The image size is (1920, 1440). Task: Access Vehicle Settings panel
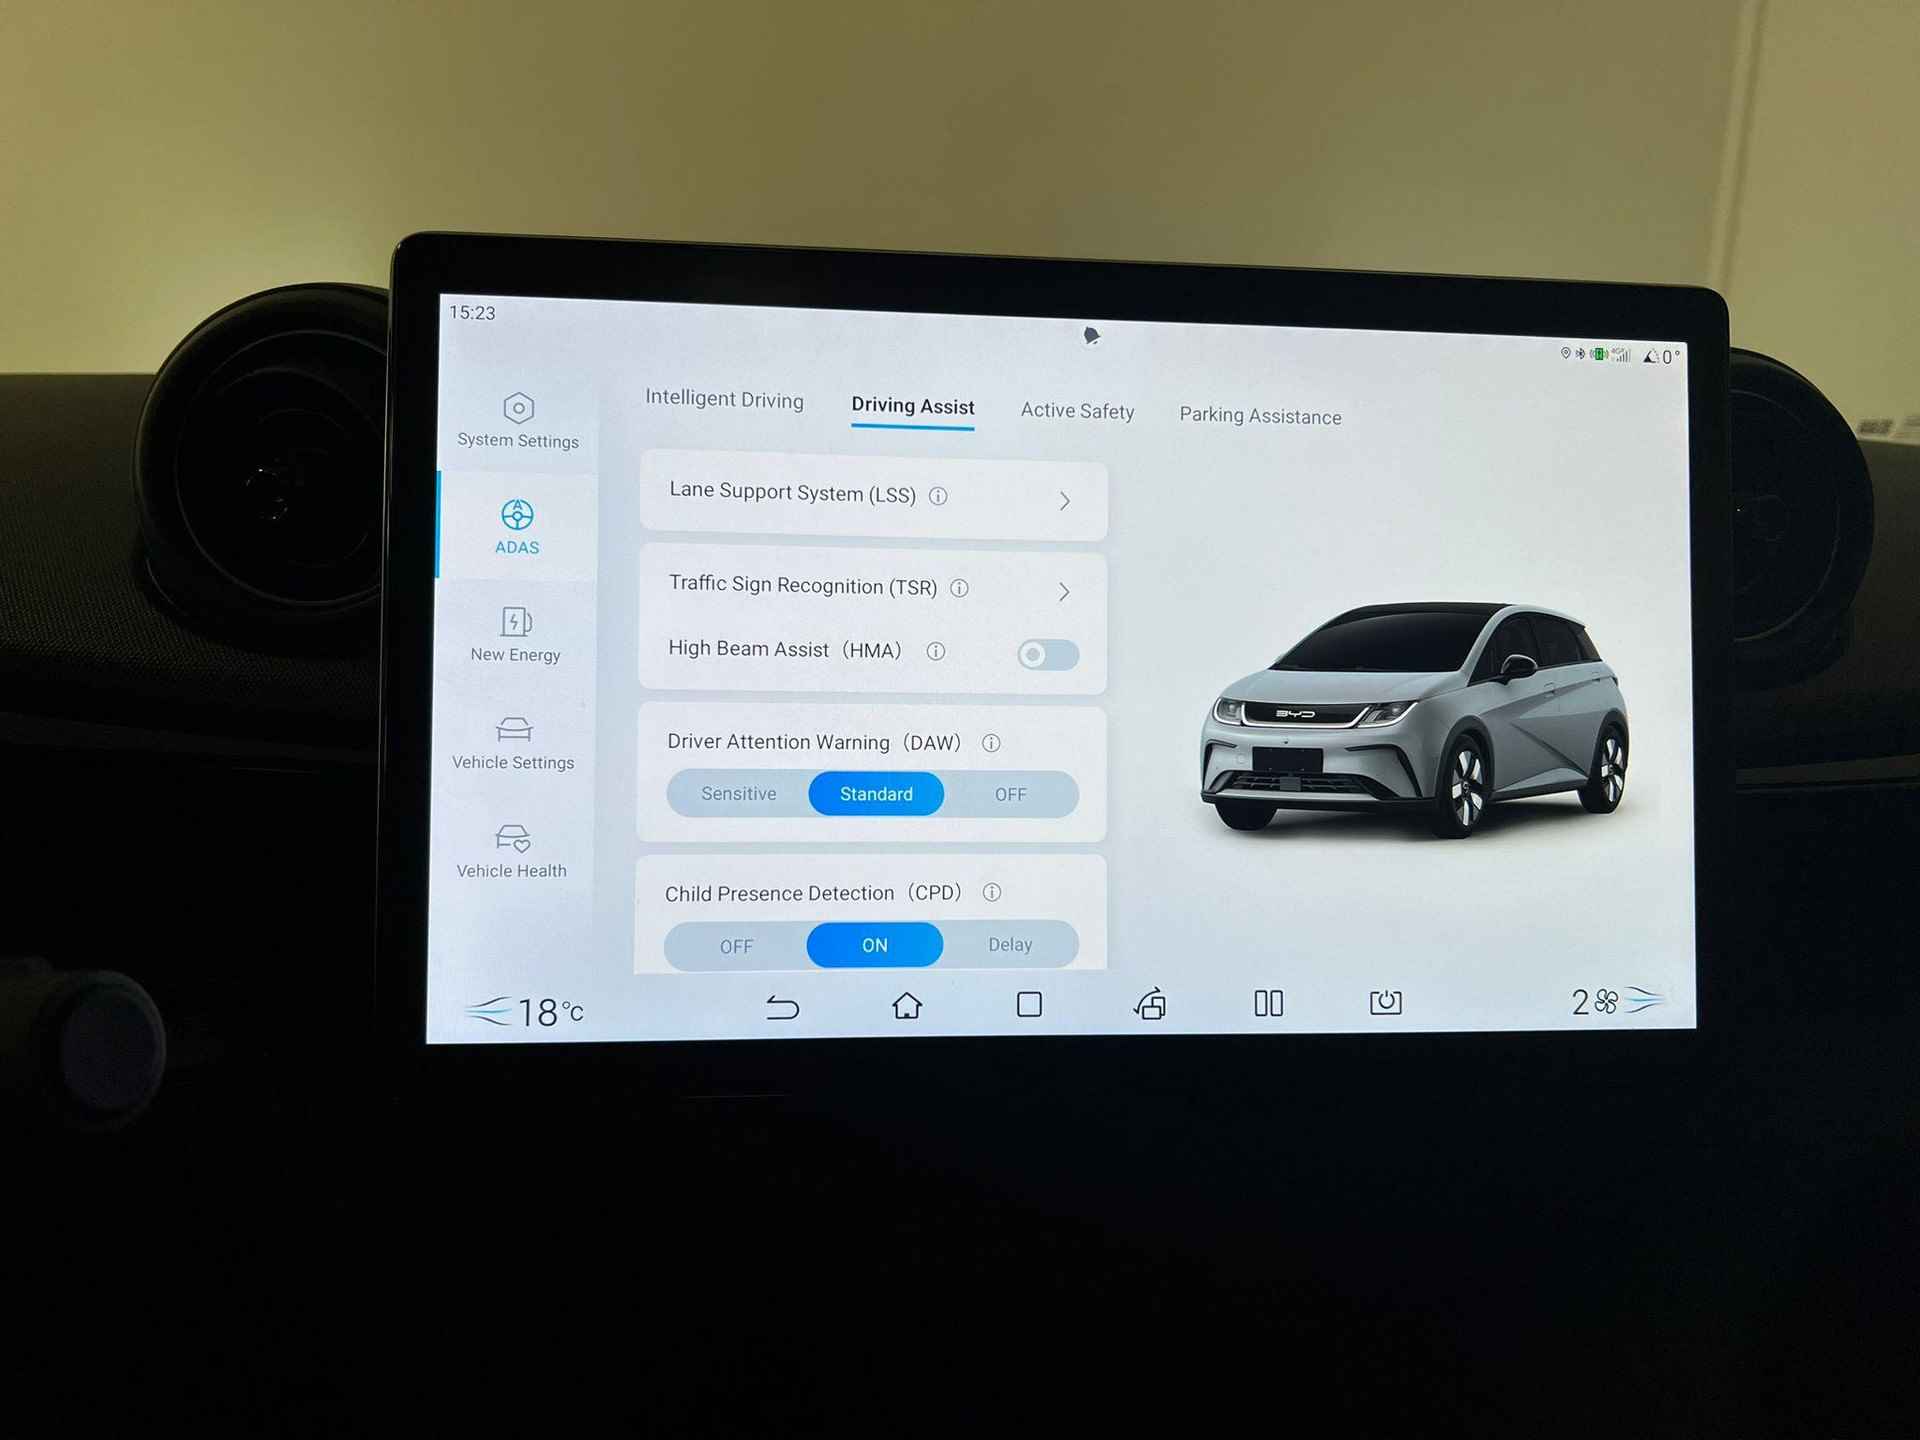(514, 741)
